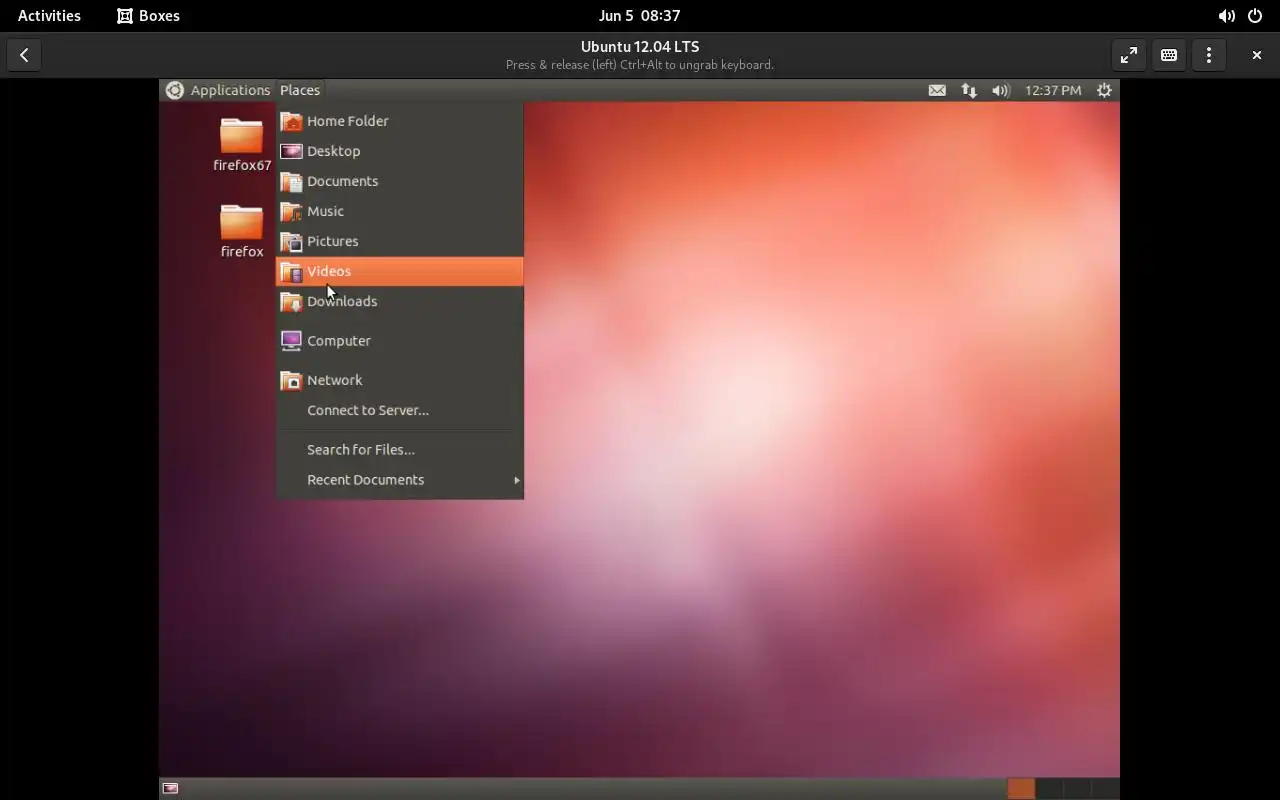This screenshot has width=1280, height=800.
Task: Click the Network folder icon in menu
Action: tap(291, 380)
